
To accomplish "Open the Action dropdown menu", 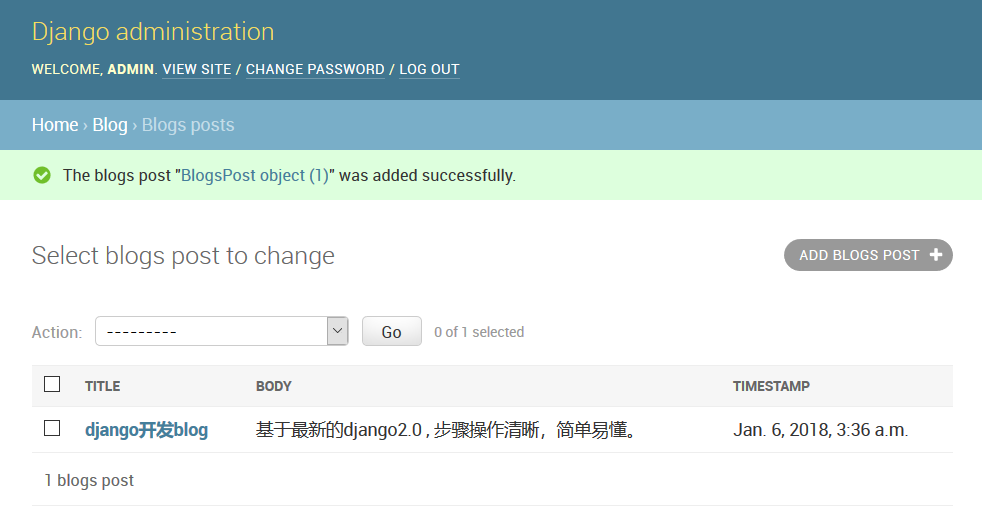I will [x=220, y=331].
